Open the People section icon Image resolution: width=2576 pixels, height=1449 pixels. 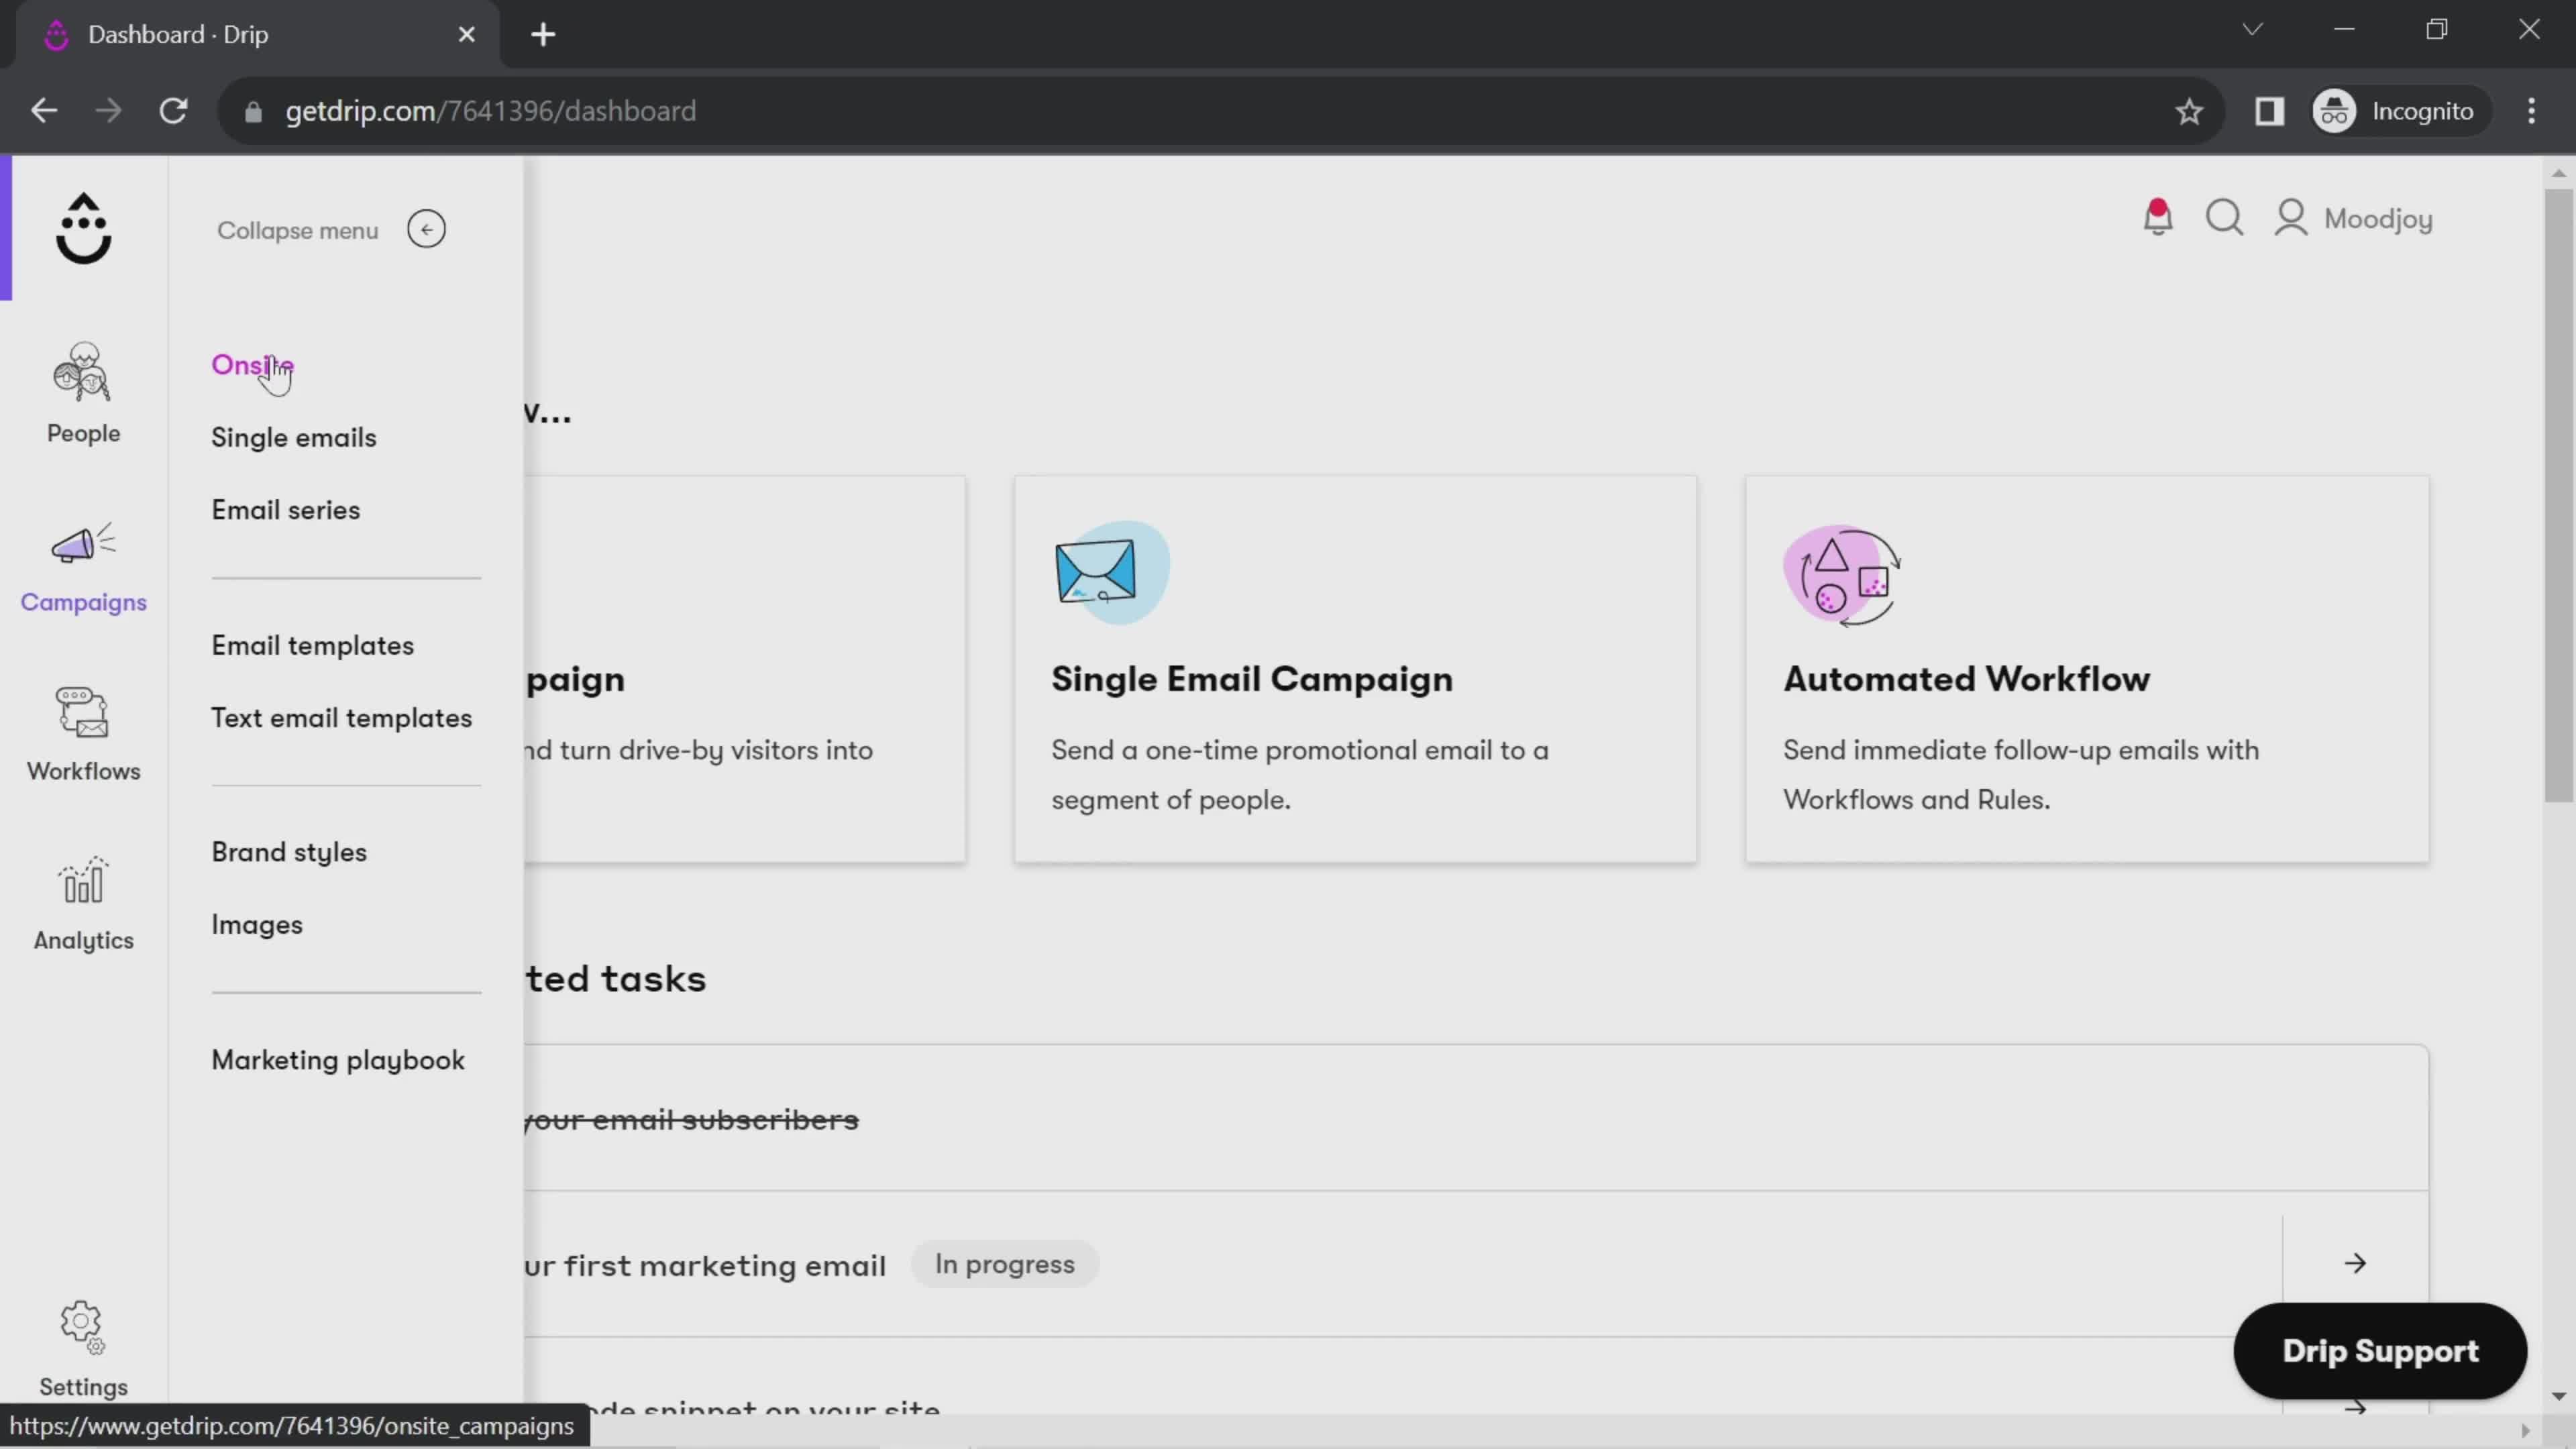pos(83,373)
